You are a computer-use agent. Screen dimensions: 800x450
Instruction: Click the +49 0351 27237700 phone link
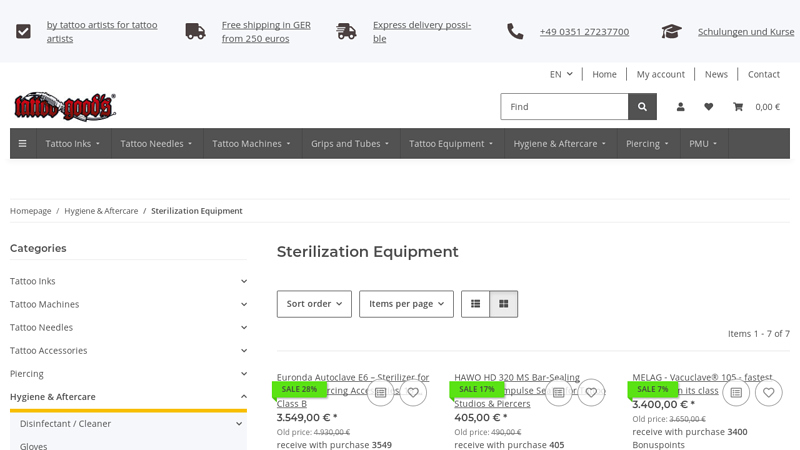tap(584, 32)
